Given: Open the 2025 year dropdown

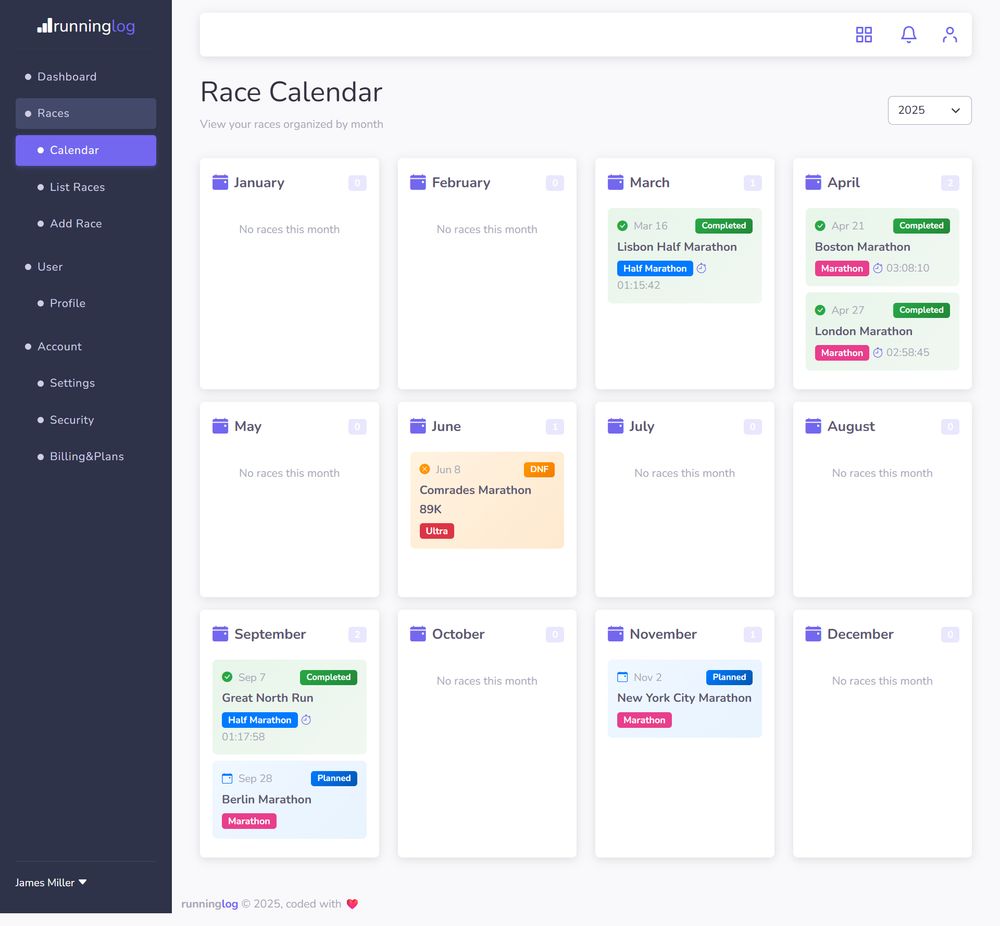Looking at the screenshot, I should tap(929, 110).
